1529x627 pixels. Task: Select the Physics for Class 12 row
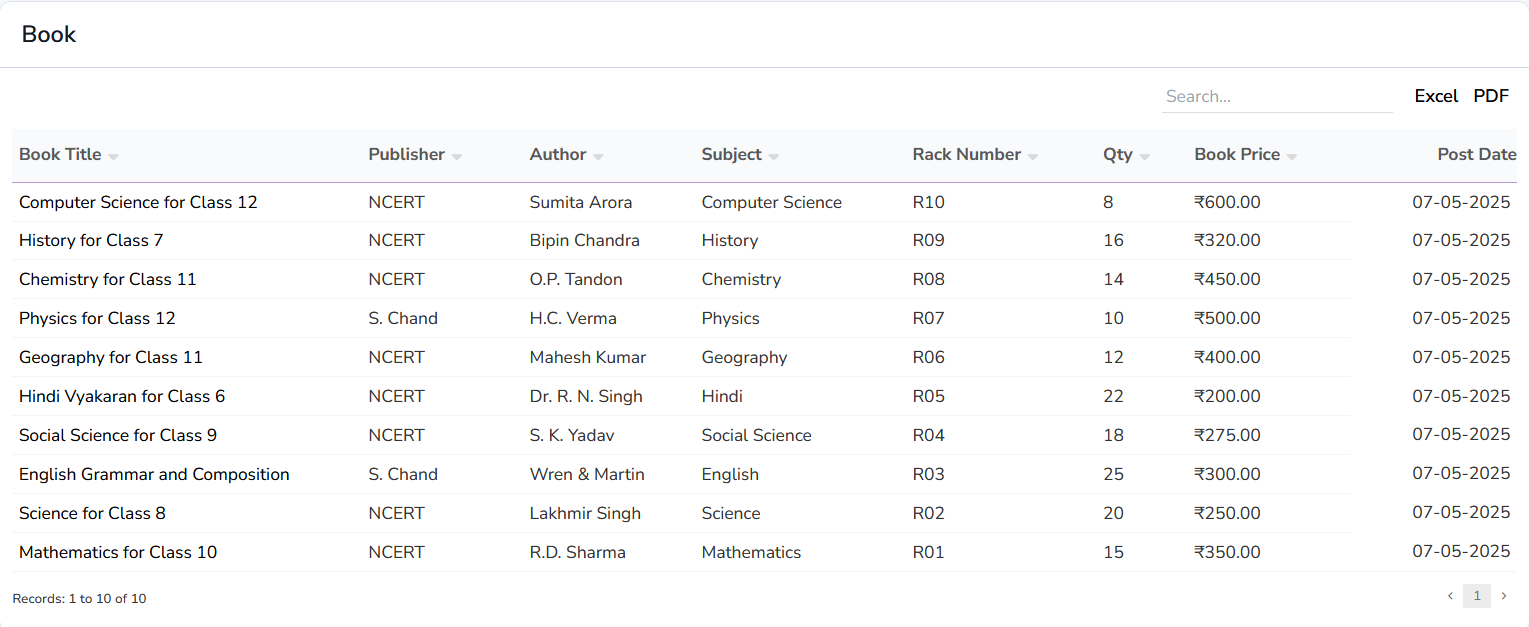[x=97, y=318]
